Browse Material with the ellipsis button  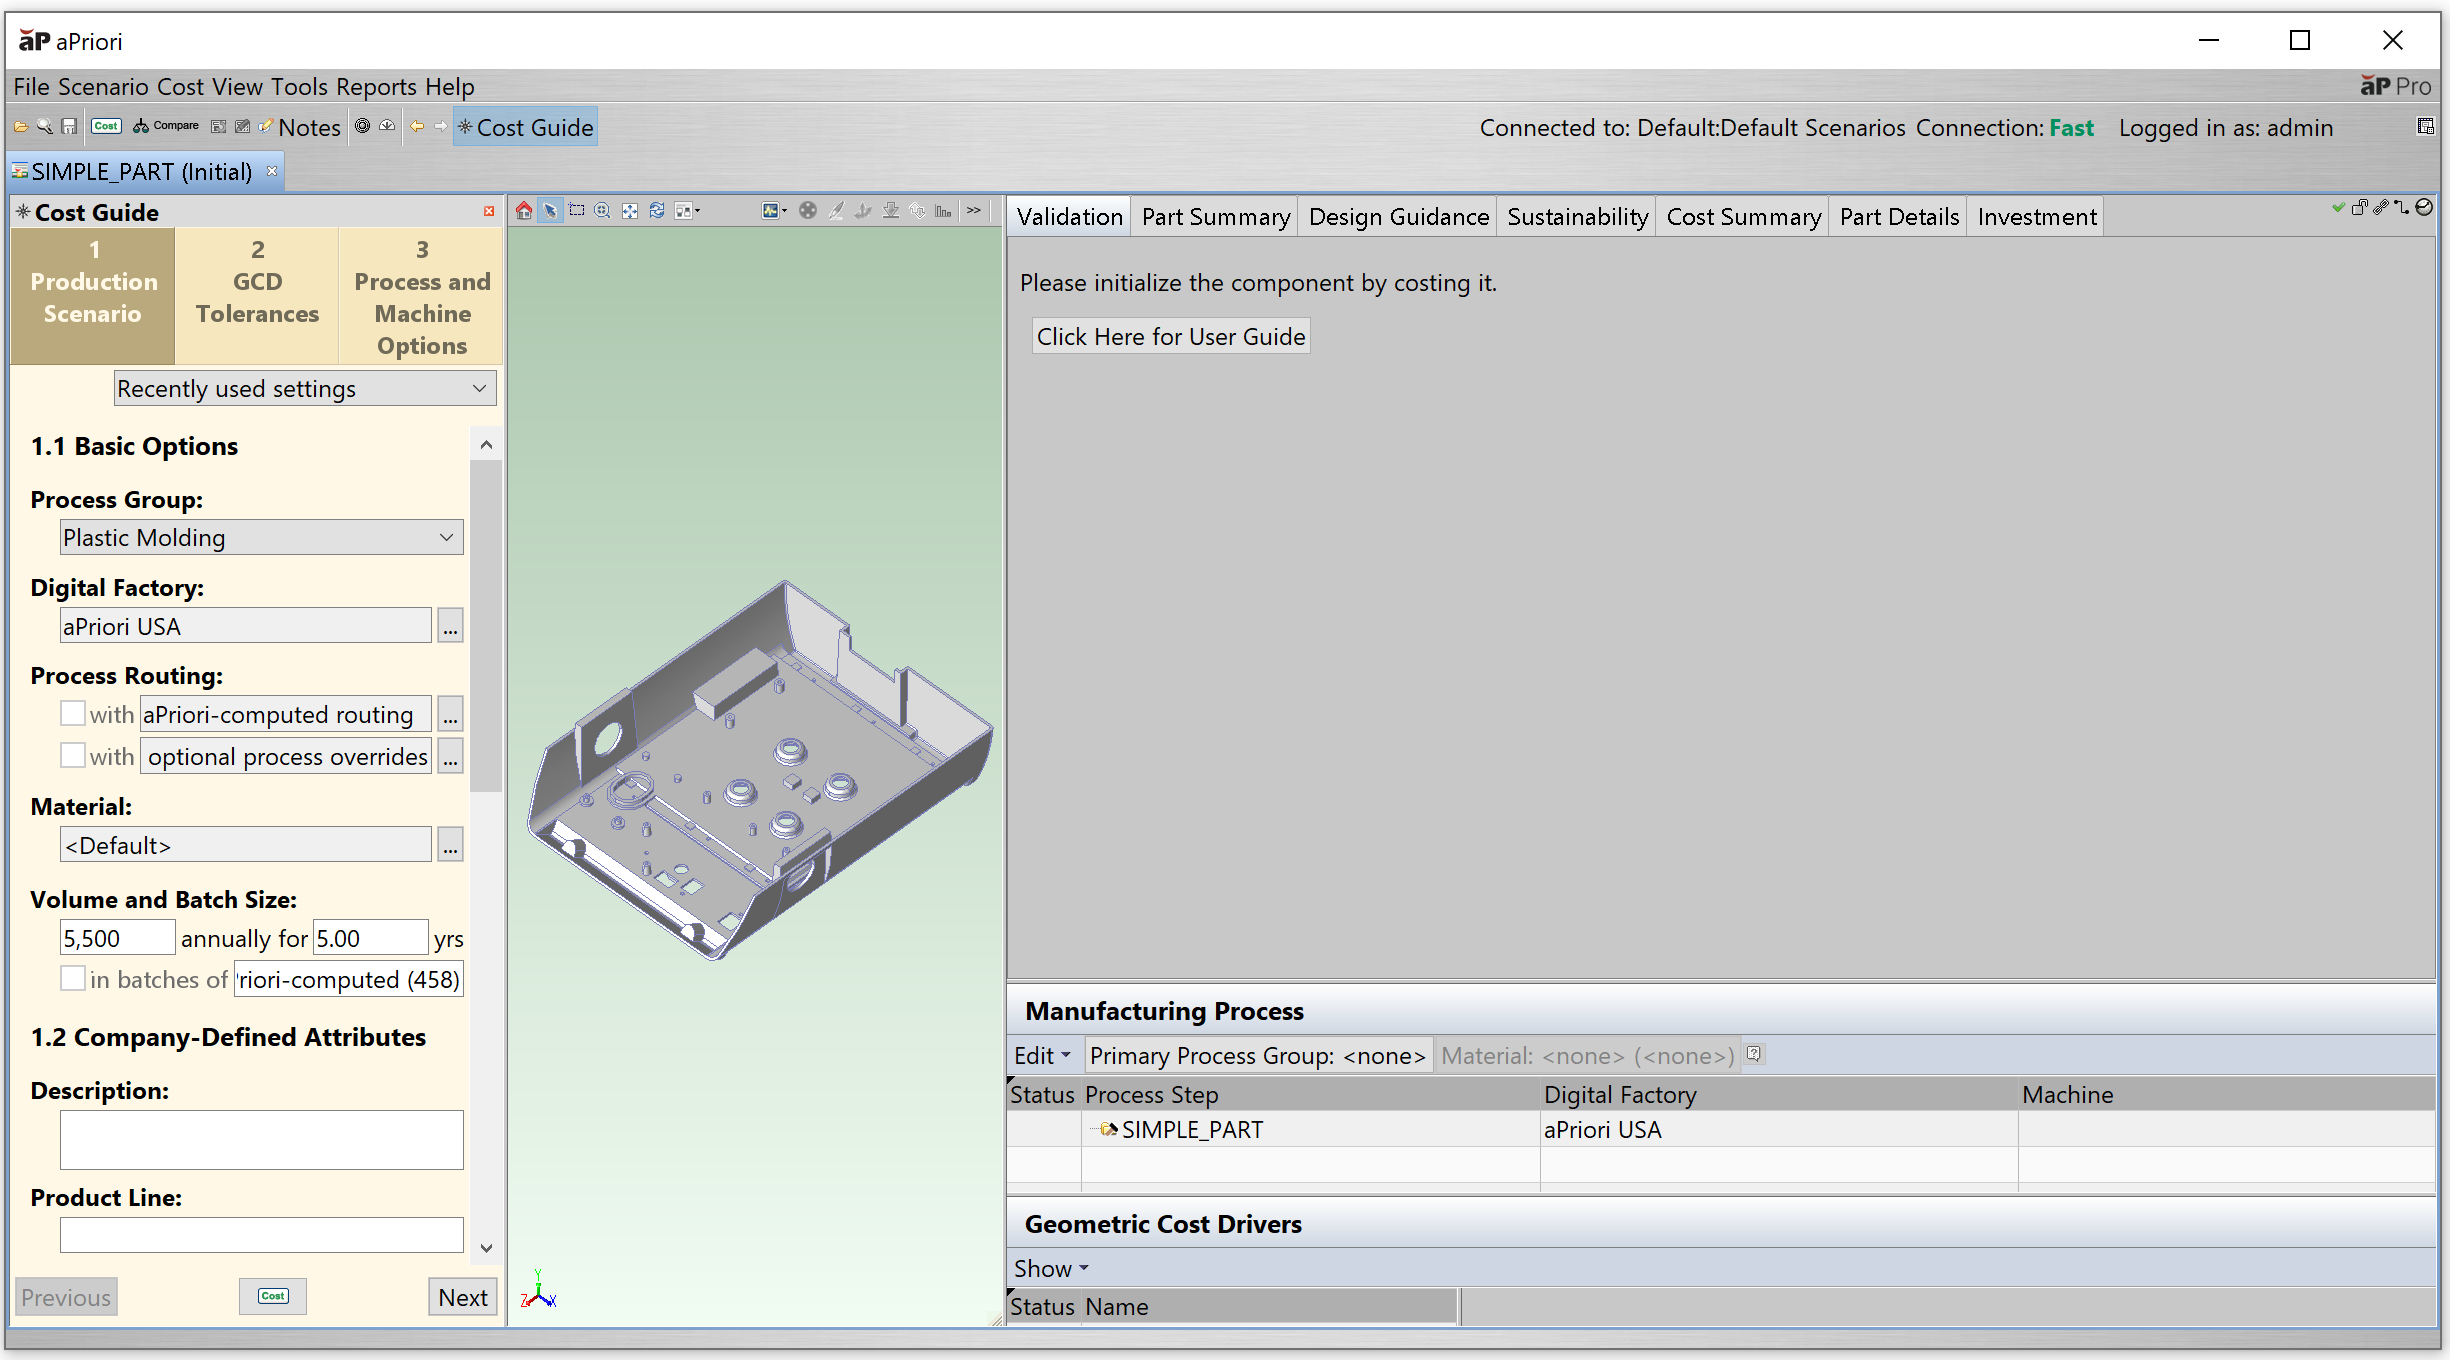[x=451, y=845]
